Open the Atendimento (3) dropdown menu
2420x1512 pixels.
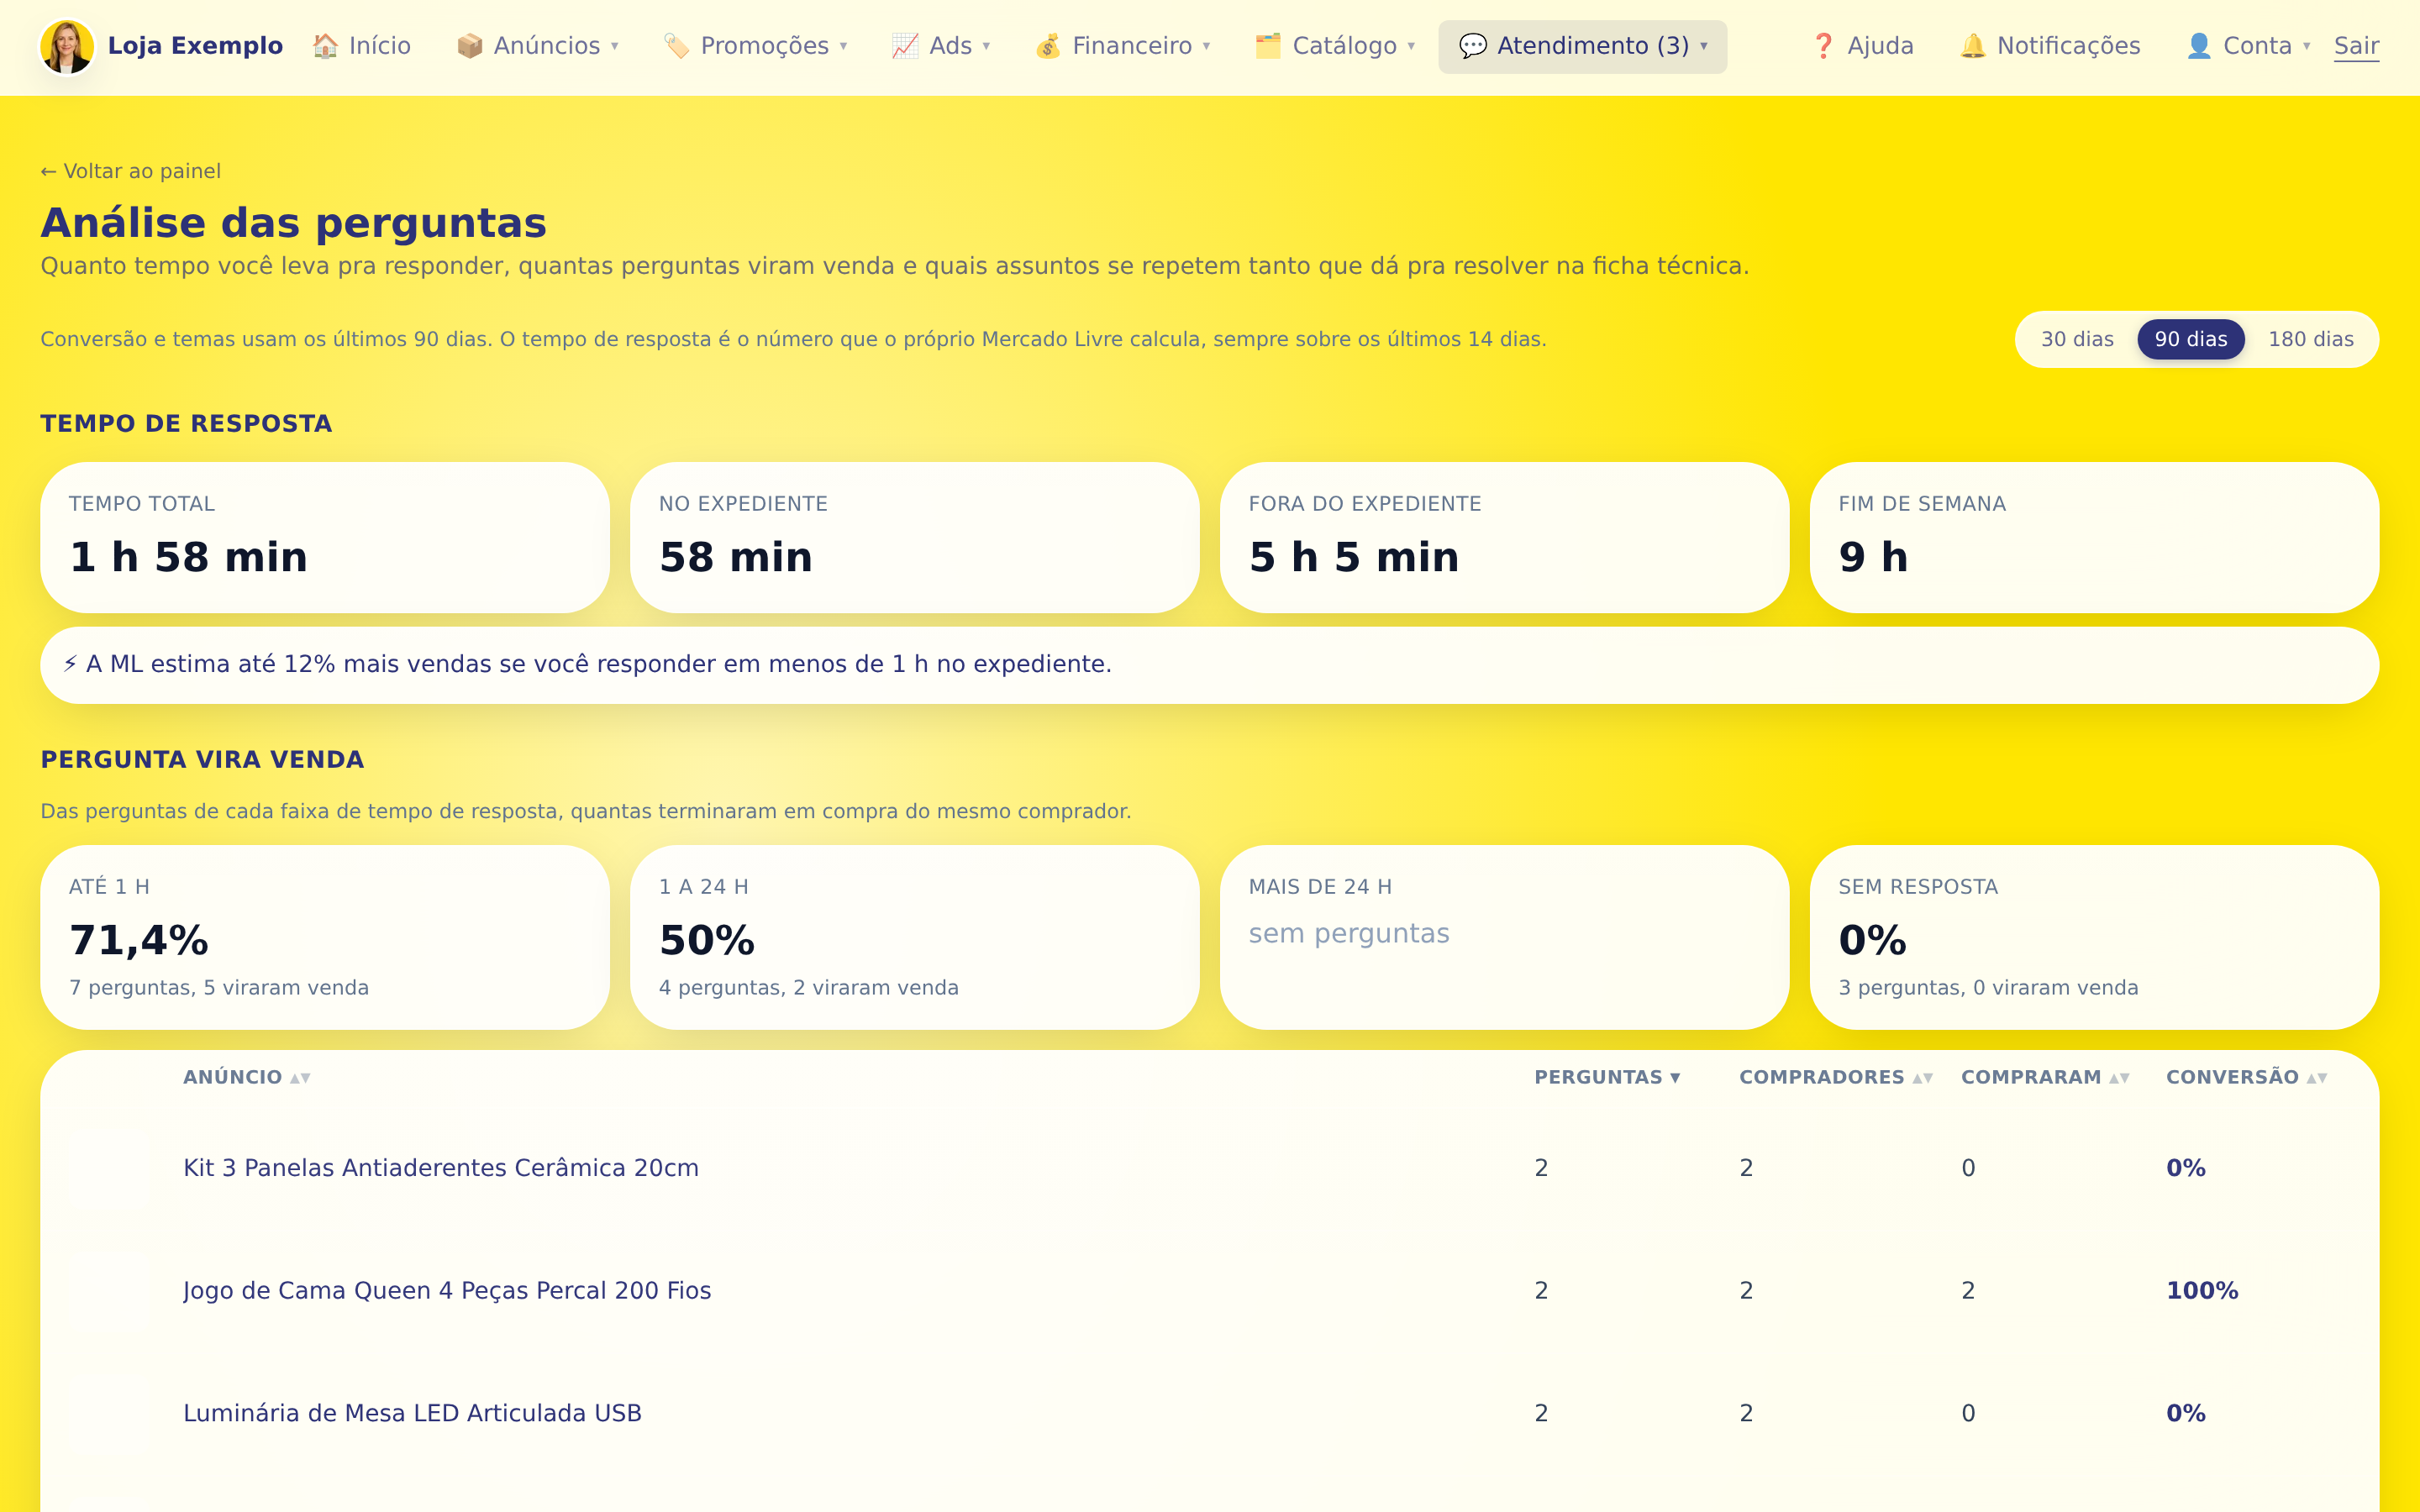coord(1582,46)
